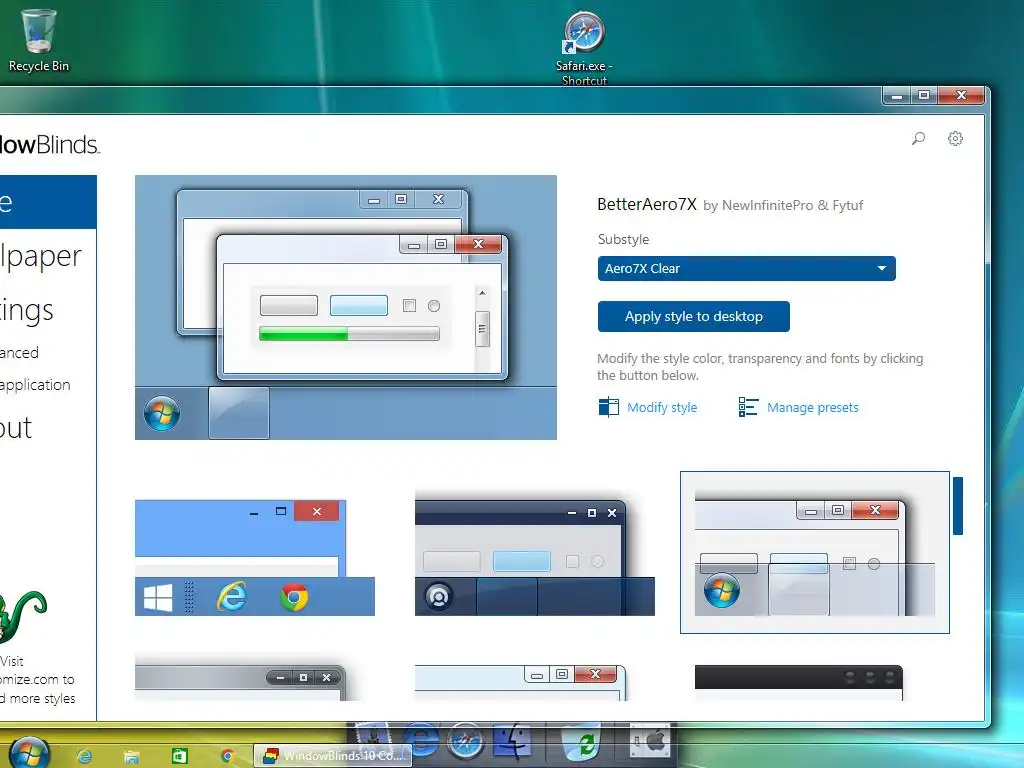Viewport: 1024px width, 768px height.
Task: Click the green gecko mascot logo
Action: 23,615
